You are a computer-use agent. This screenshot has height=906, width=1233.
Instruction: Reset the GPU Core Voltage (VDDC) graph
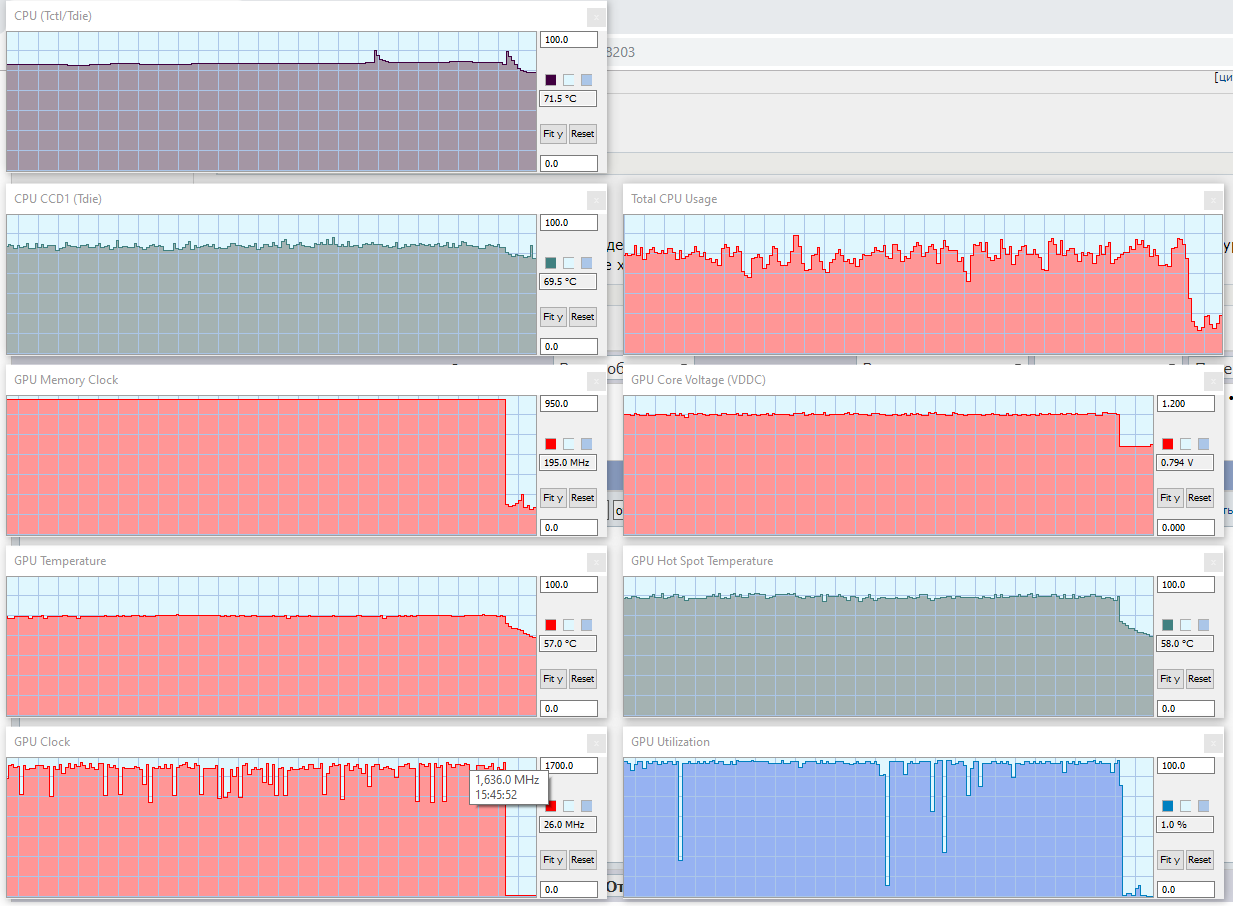tap(1199, 497)
